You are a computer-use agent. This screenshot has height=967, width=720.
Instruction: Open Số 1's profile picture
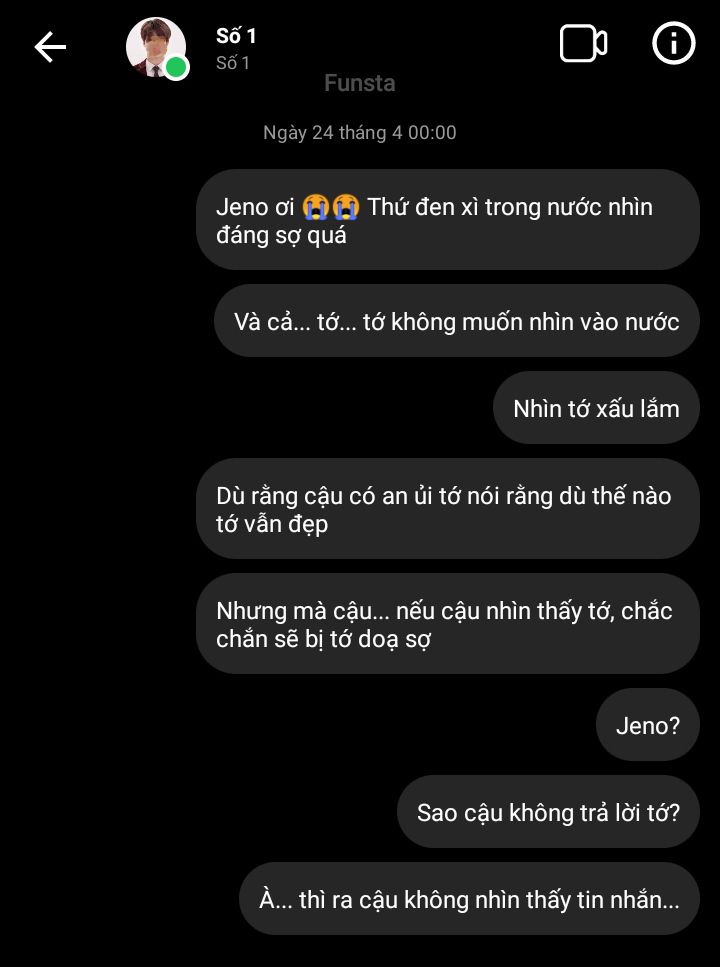click(155, 47)
